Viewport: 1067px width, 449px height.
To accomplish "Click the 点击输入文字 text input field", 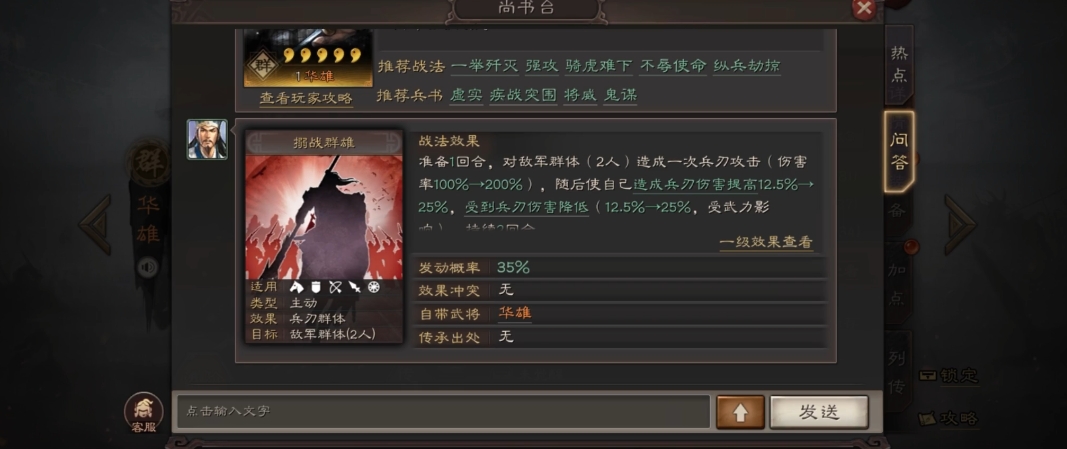I will [x=444, y=412].
